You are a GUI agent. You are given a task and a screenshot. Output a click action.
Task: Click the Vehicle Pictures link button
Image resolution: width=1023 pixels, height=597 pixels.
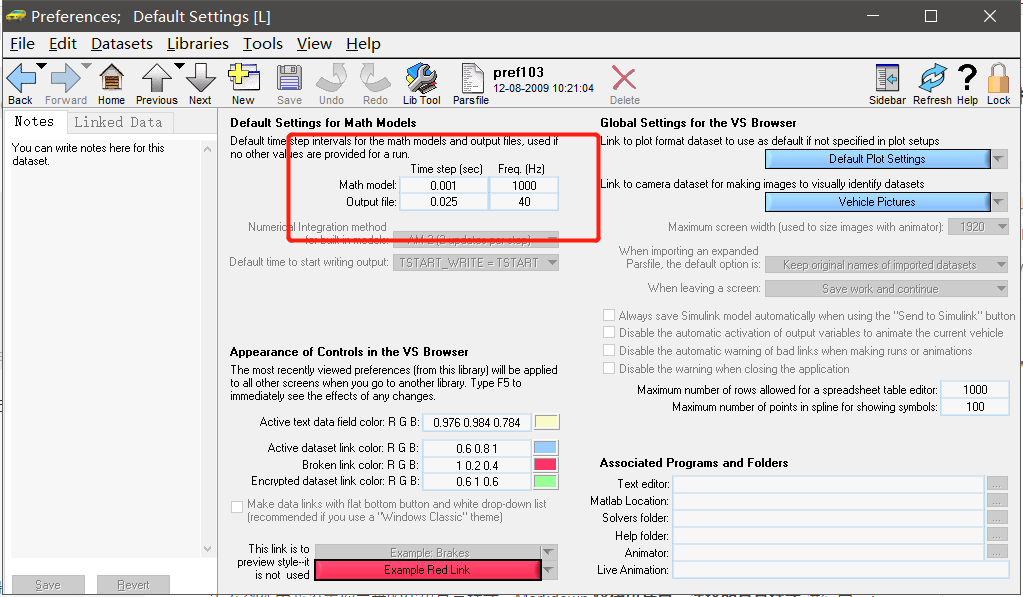tap(877, 202)
